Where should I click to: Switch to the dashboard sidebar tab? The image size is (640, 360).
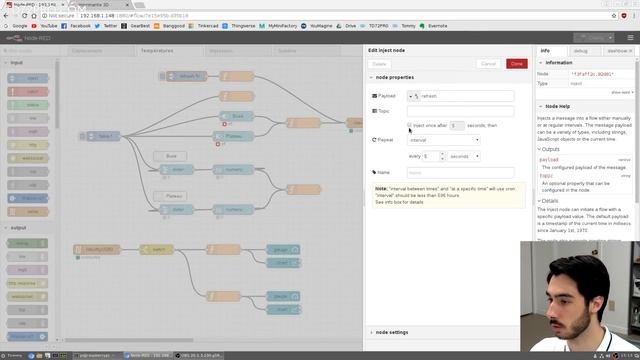[x=618, y=51]
